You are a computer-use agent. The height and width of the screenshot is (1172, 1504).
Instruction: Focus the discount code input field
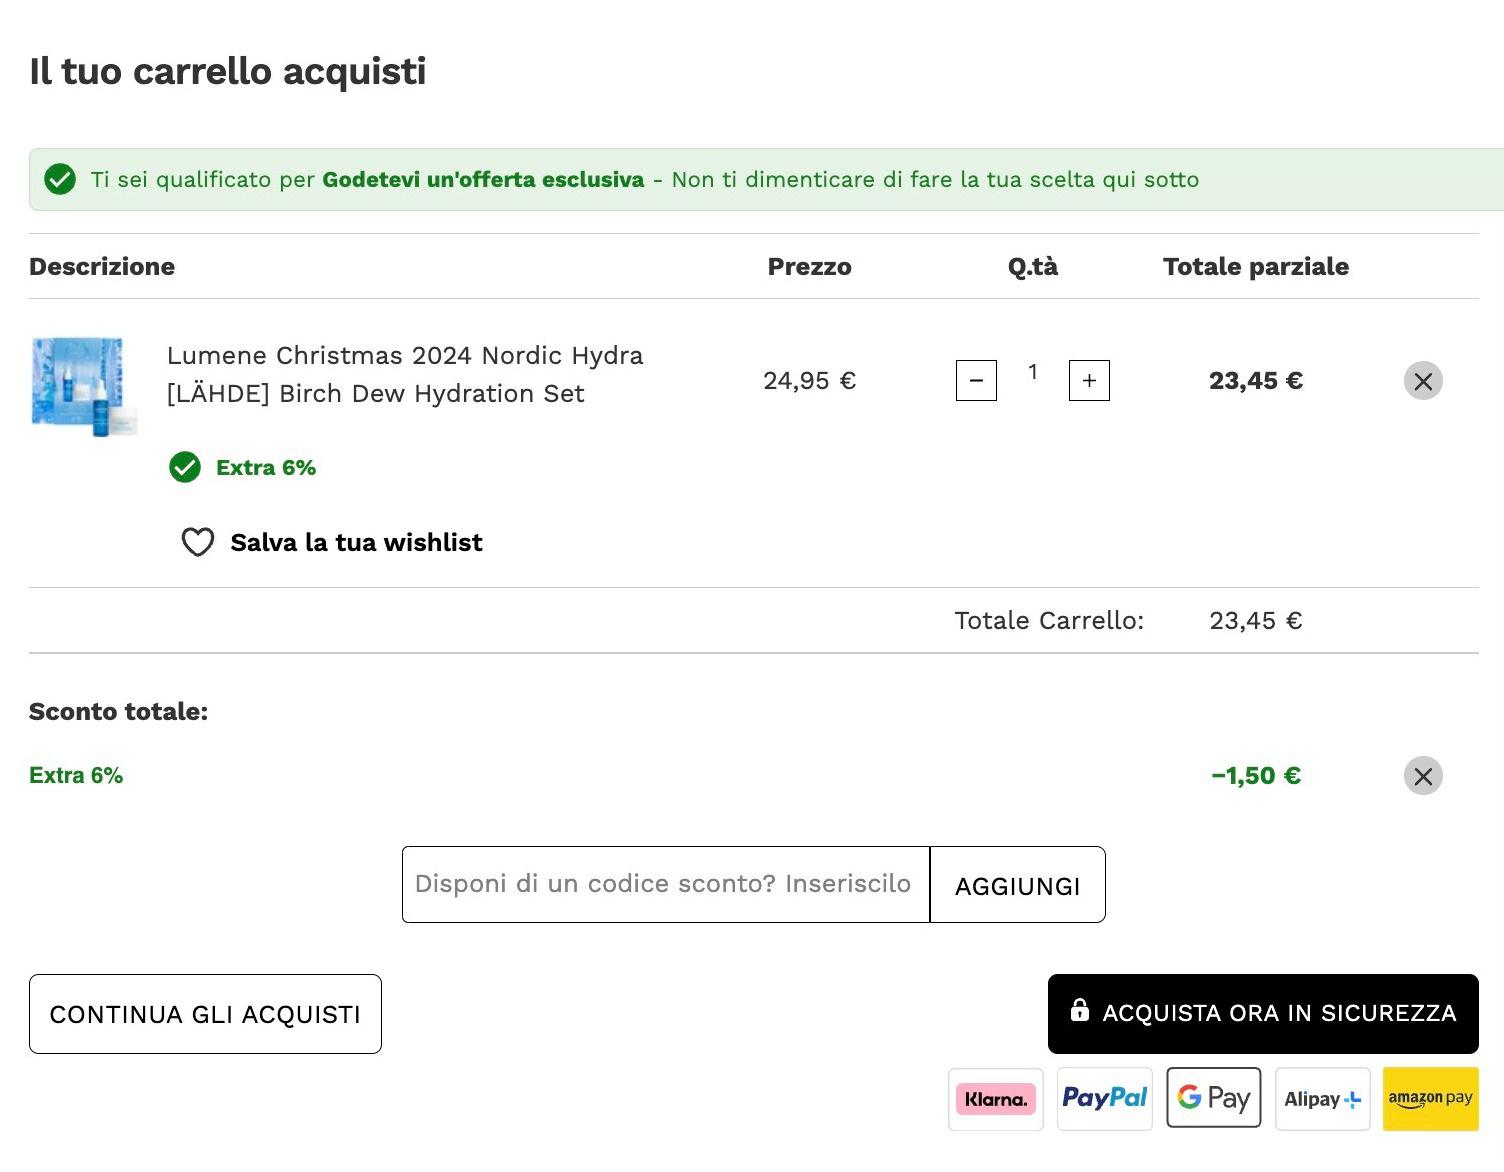coord(666,885)
